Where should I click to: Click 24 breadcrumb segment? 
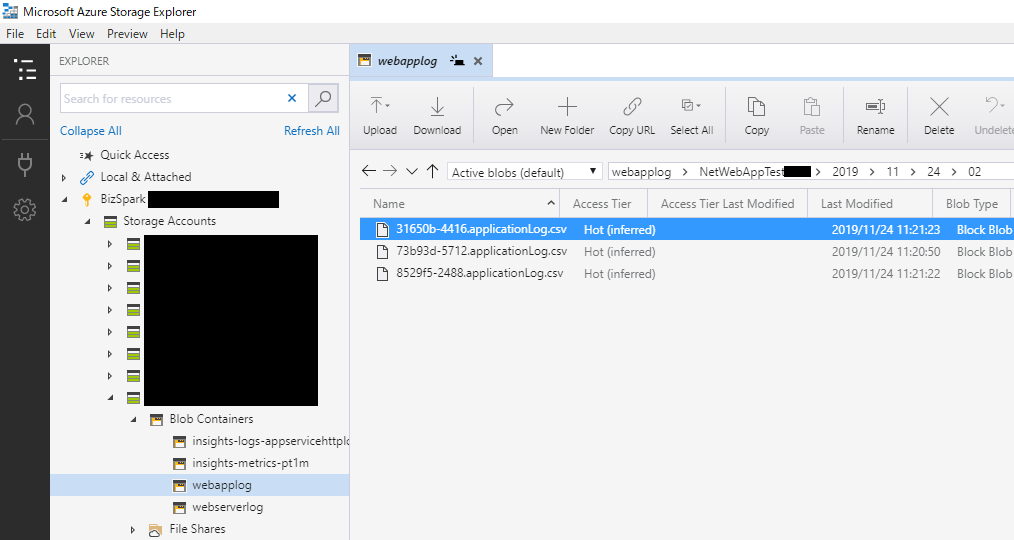coord(933,172)
